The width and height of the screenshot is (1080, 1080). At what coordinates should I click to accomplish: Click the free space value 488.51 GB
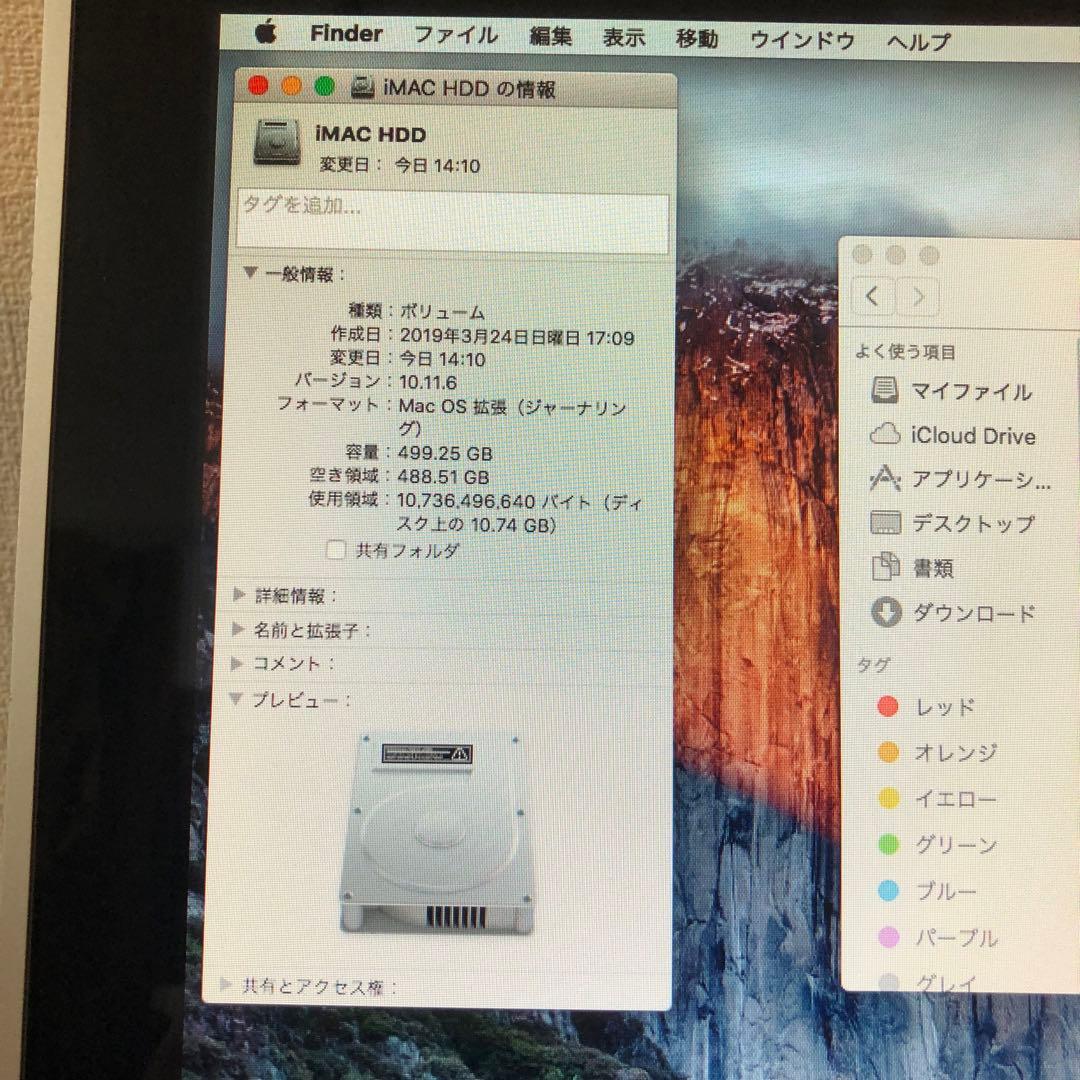pos(443,477)
